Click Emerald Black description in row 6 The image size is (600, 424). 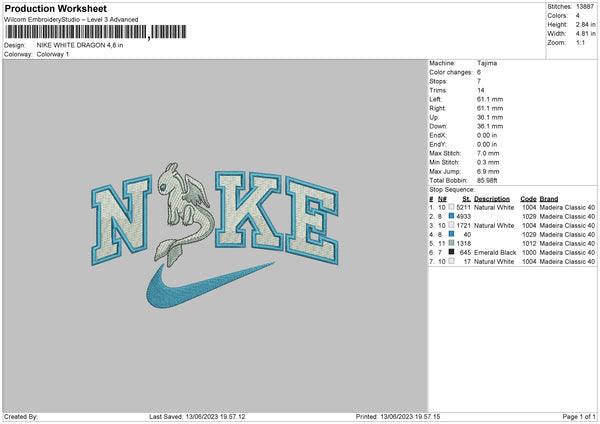pos(495,253)
